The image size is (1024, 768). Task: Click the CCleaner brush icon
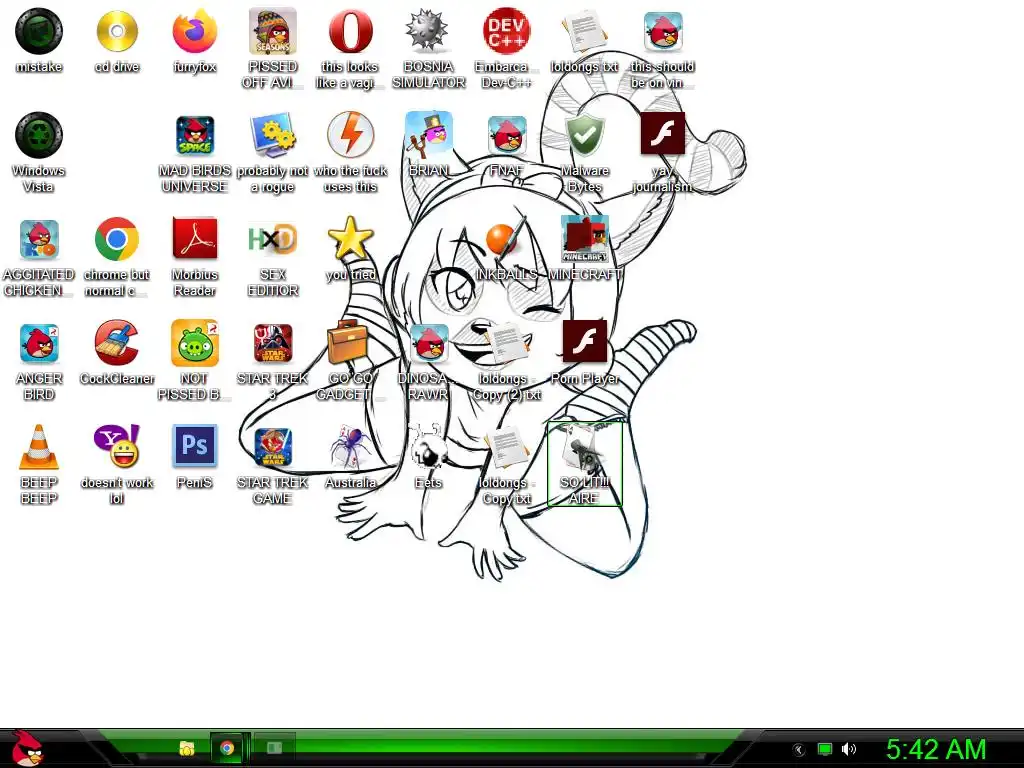(117, 343)
